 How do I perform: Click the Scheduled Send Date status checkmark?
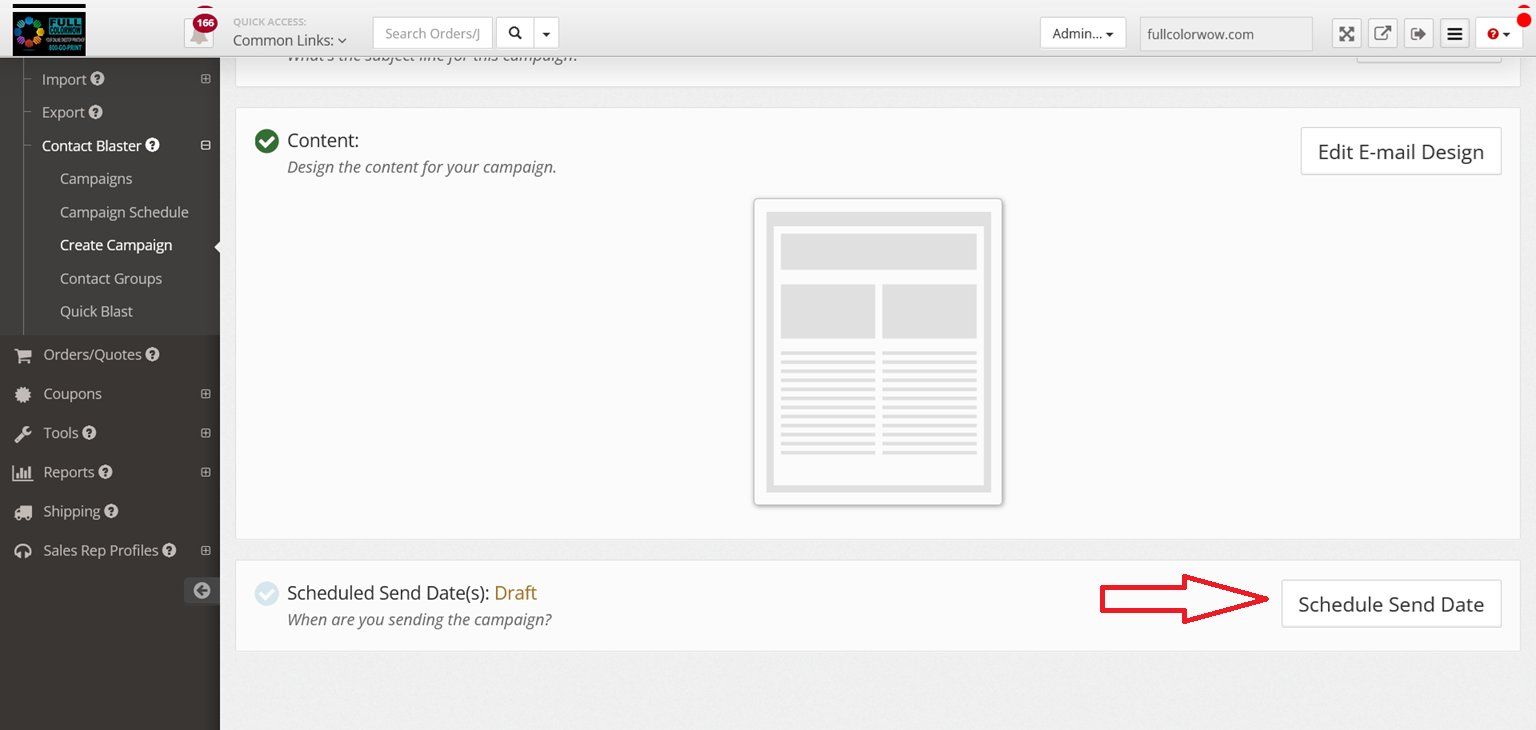point(266,594)
